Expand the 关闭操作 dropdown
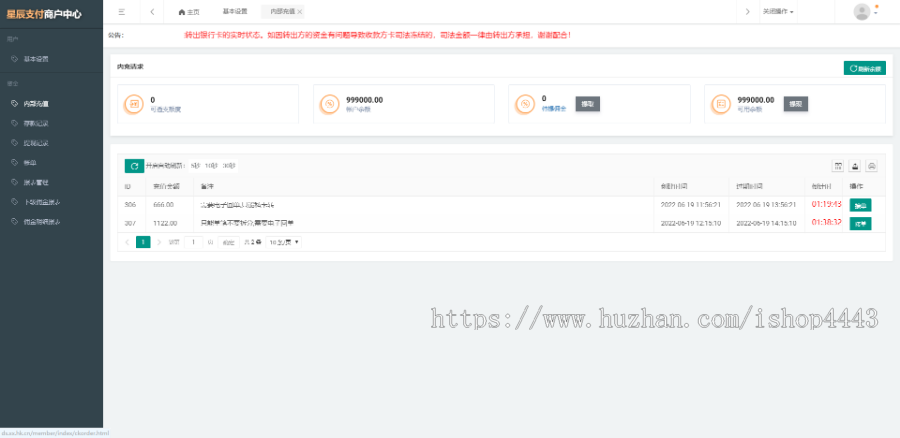This screenshot has width=900, height=438. click(x=778, y=11)
